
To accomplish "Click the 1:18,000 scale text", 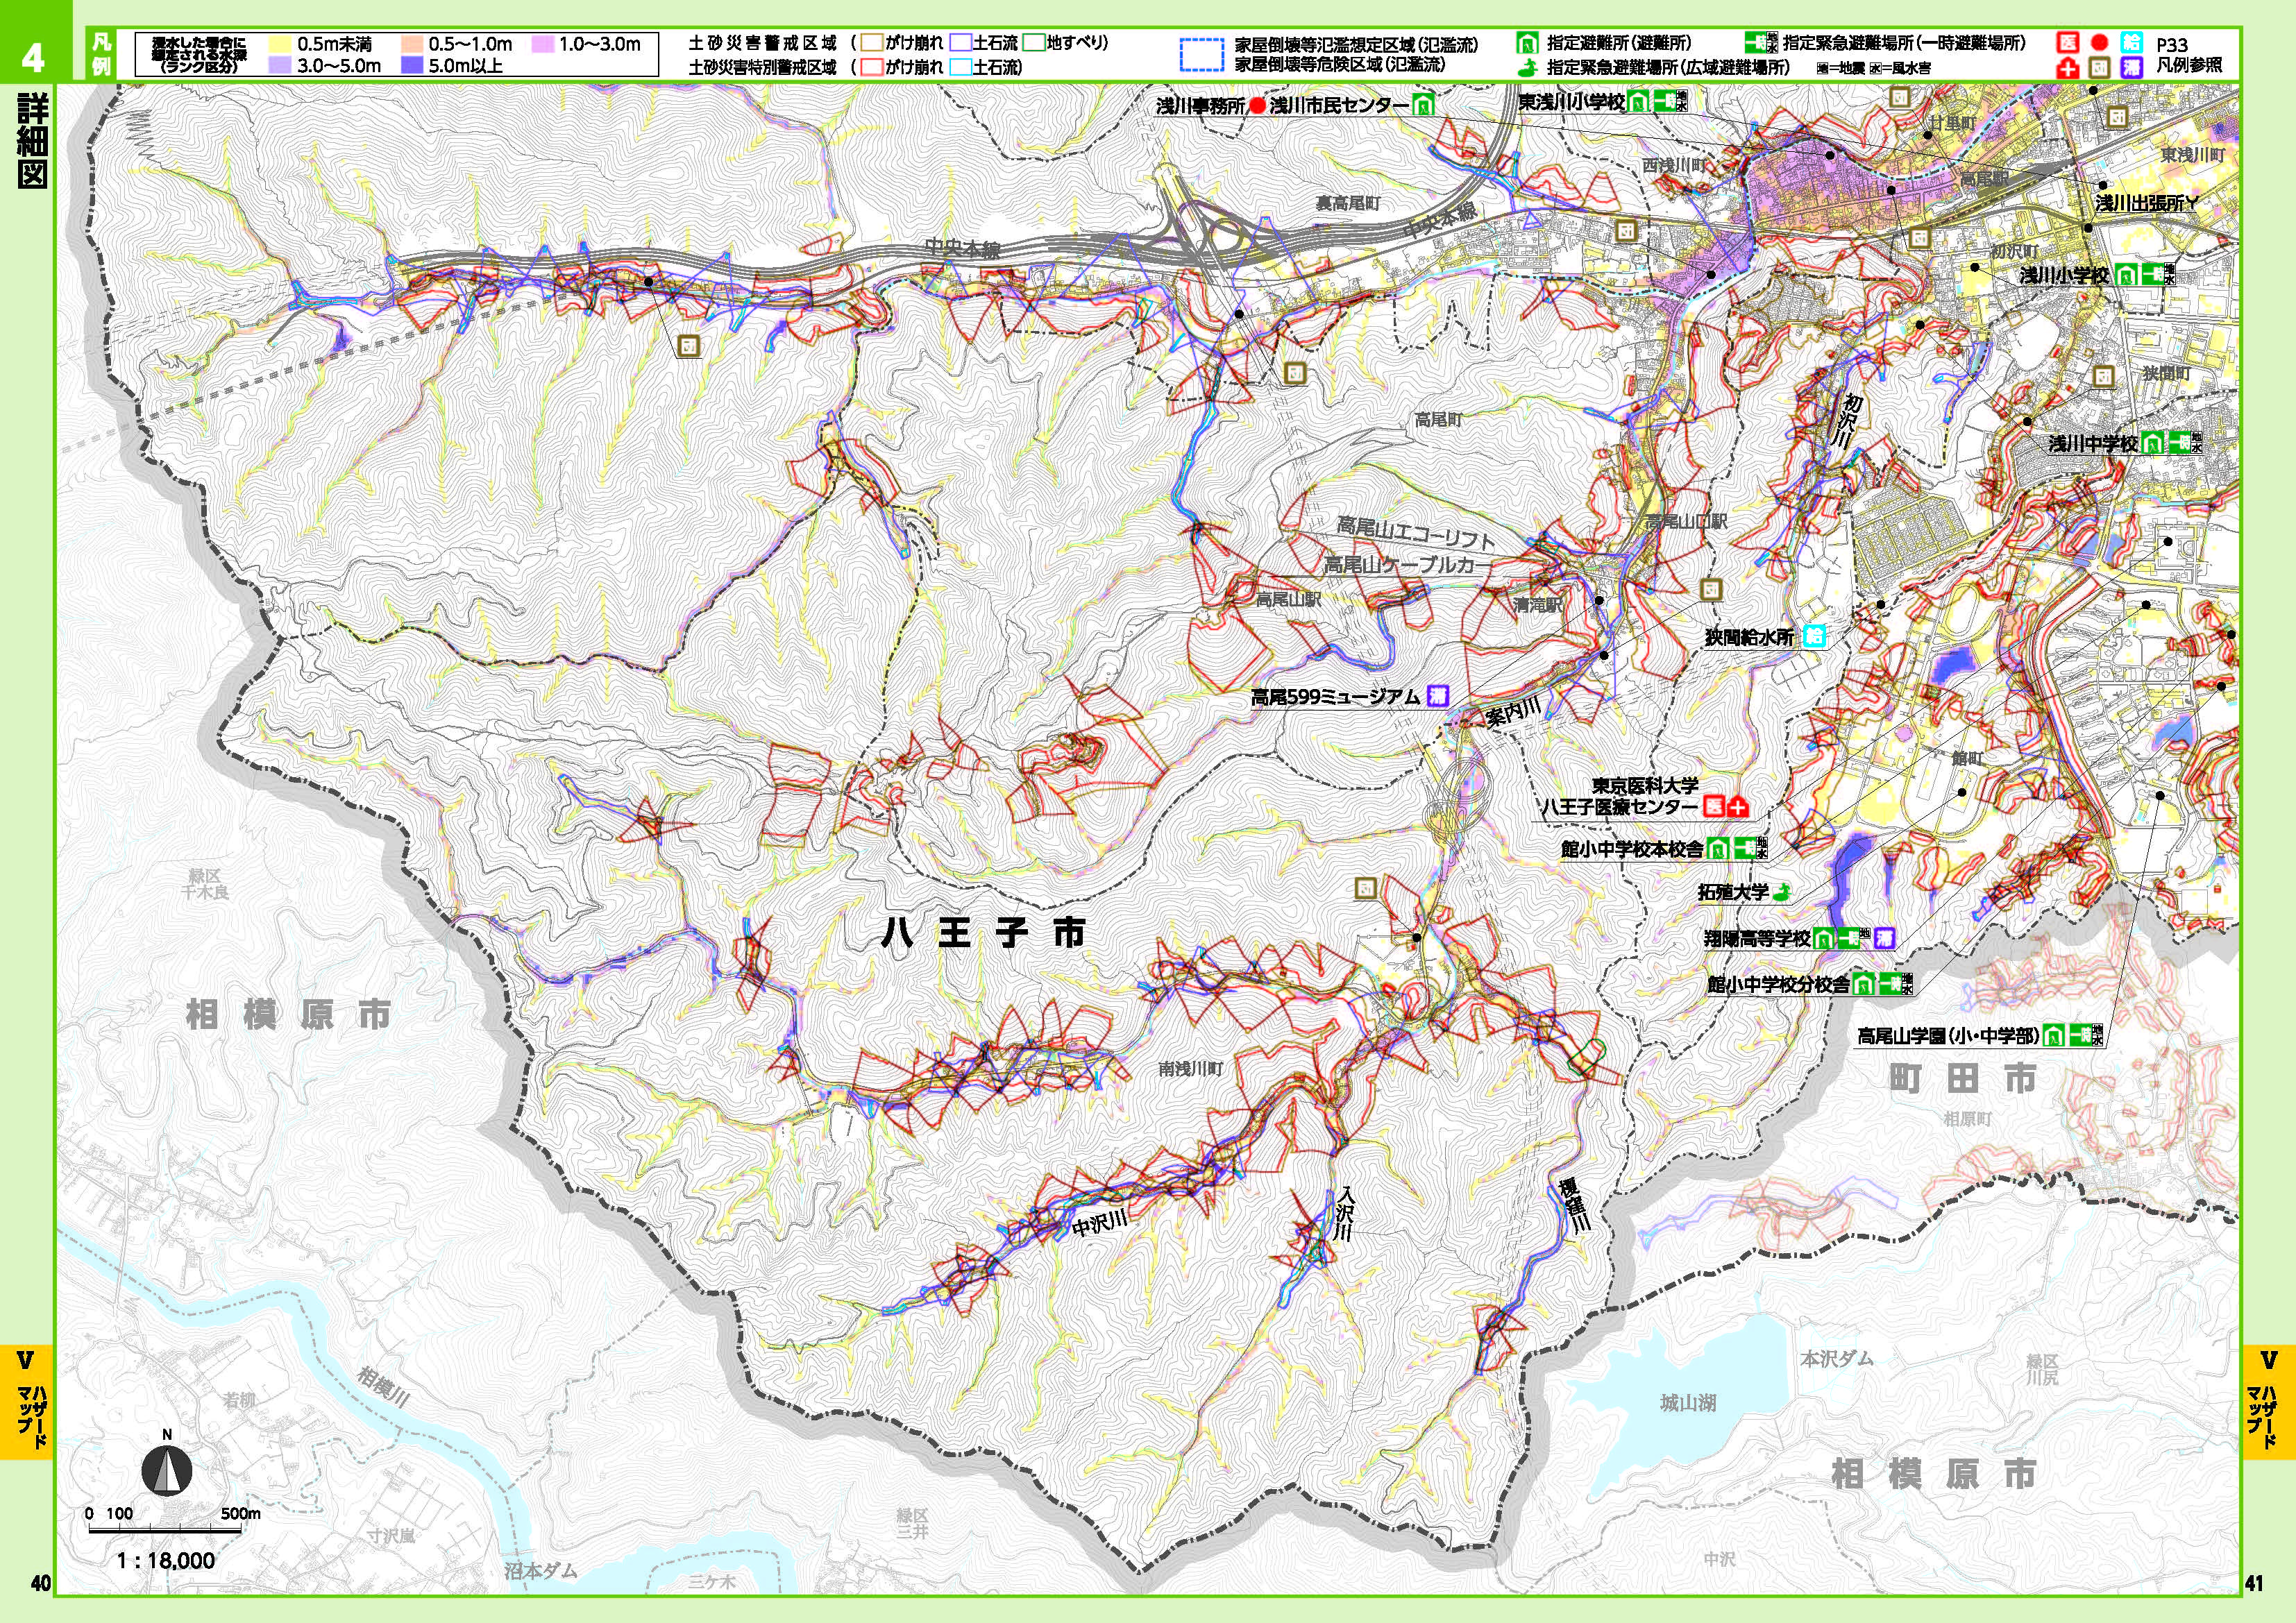I will [166, 1560].
